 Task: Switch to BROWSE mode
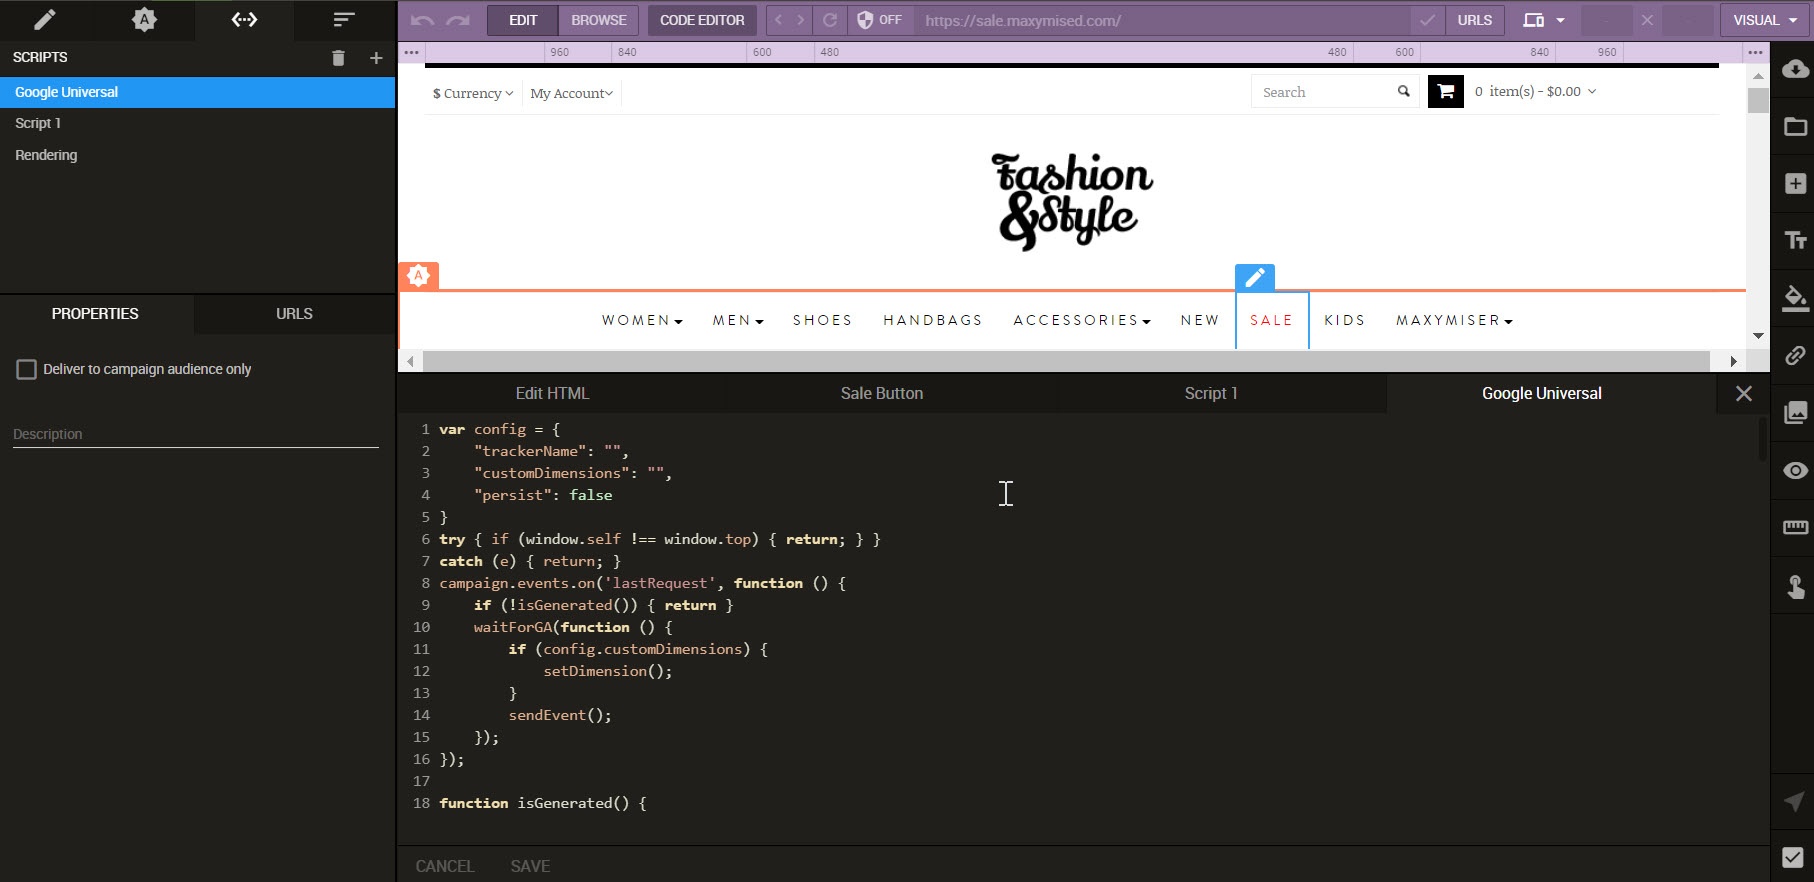click(x=599, y=20)
